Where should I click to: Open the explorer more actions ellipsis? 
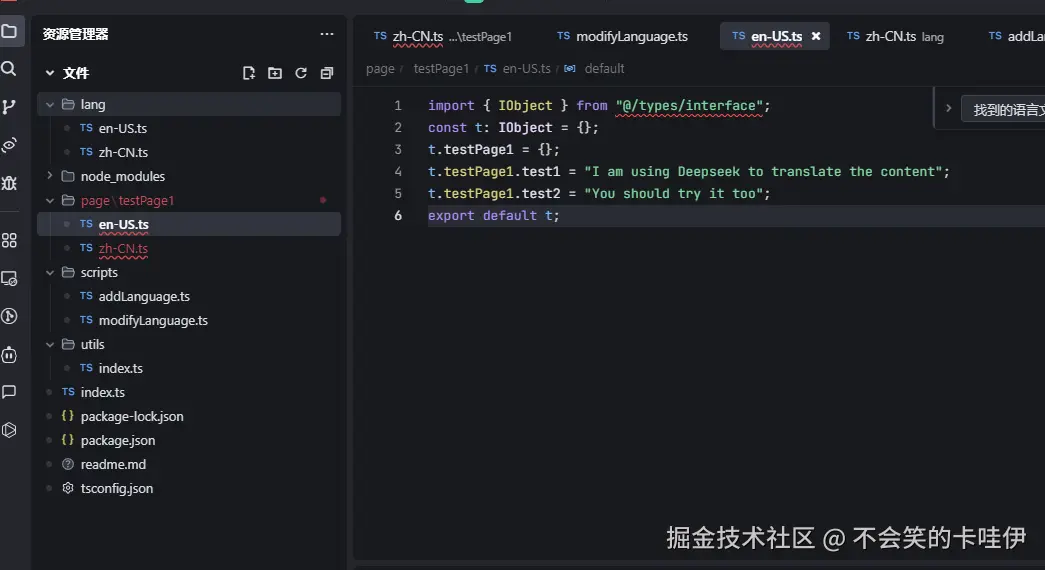pos(327,34)
